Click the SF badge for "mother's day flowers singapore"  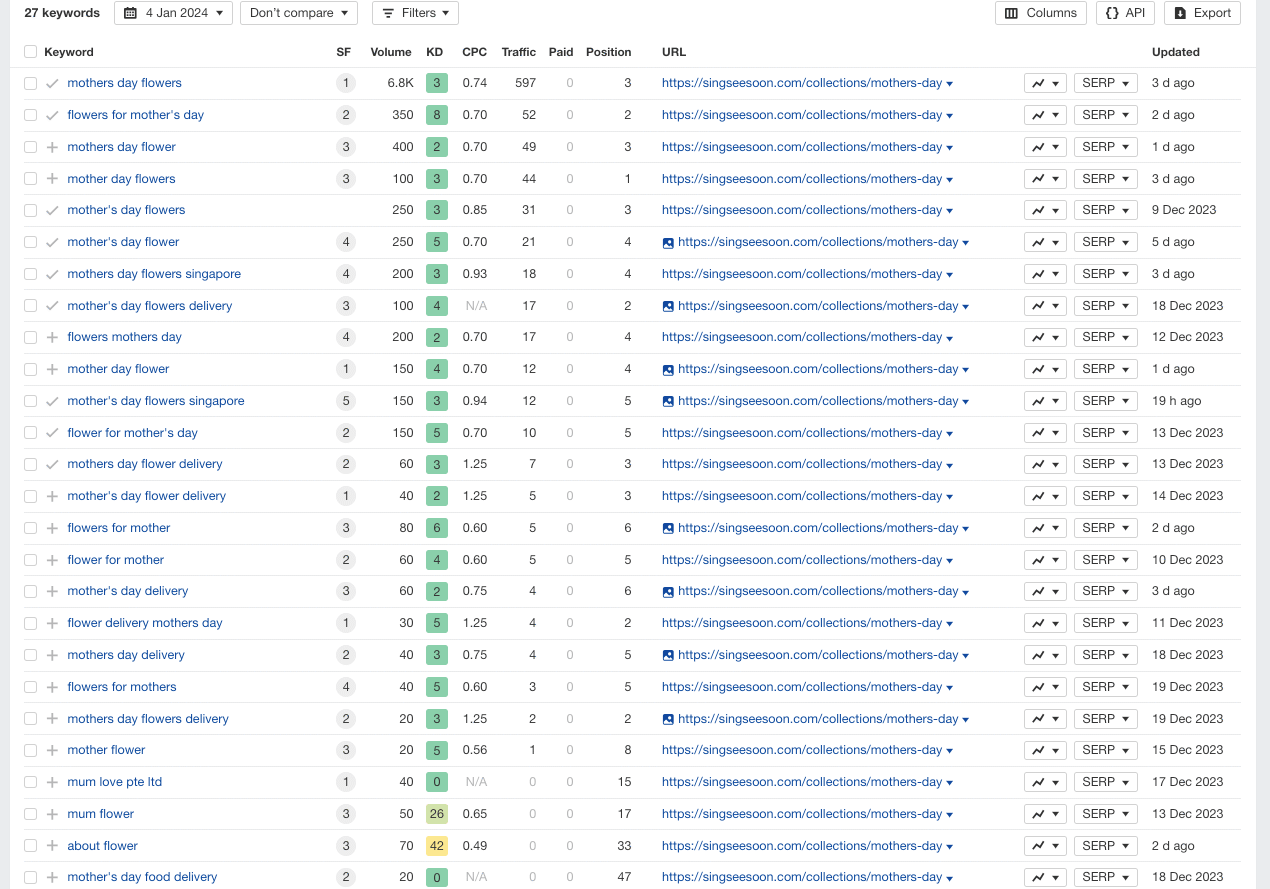click(346, 401)
